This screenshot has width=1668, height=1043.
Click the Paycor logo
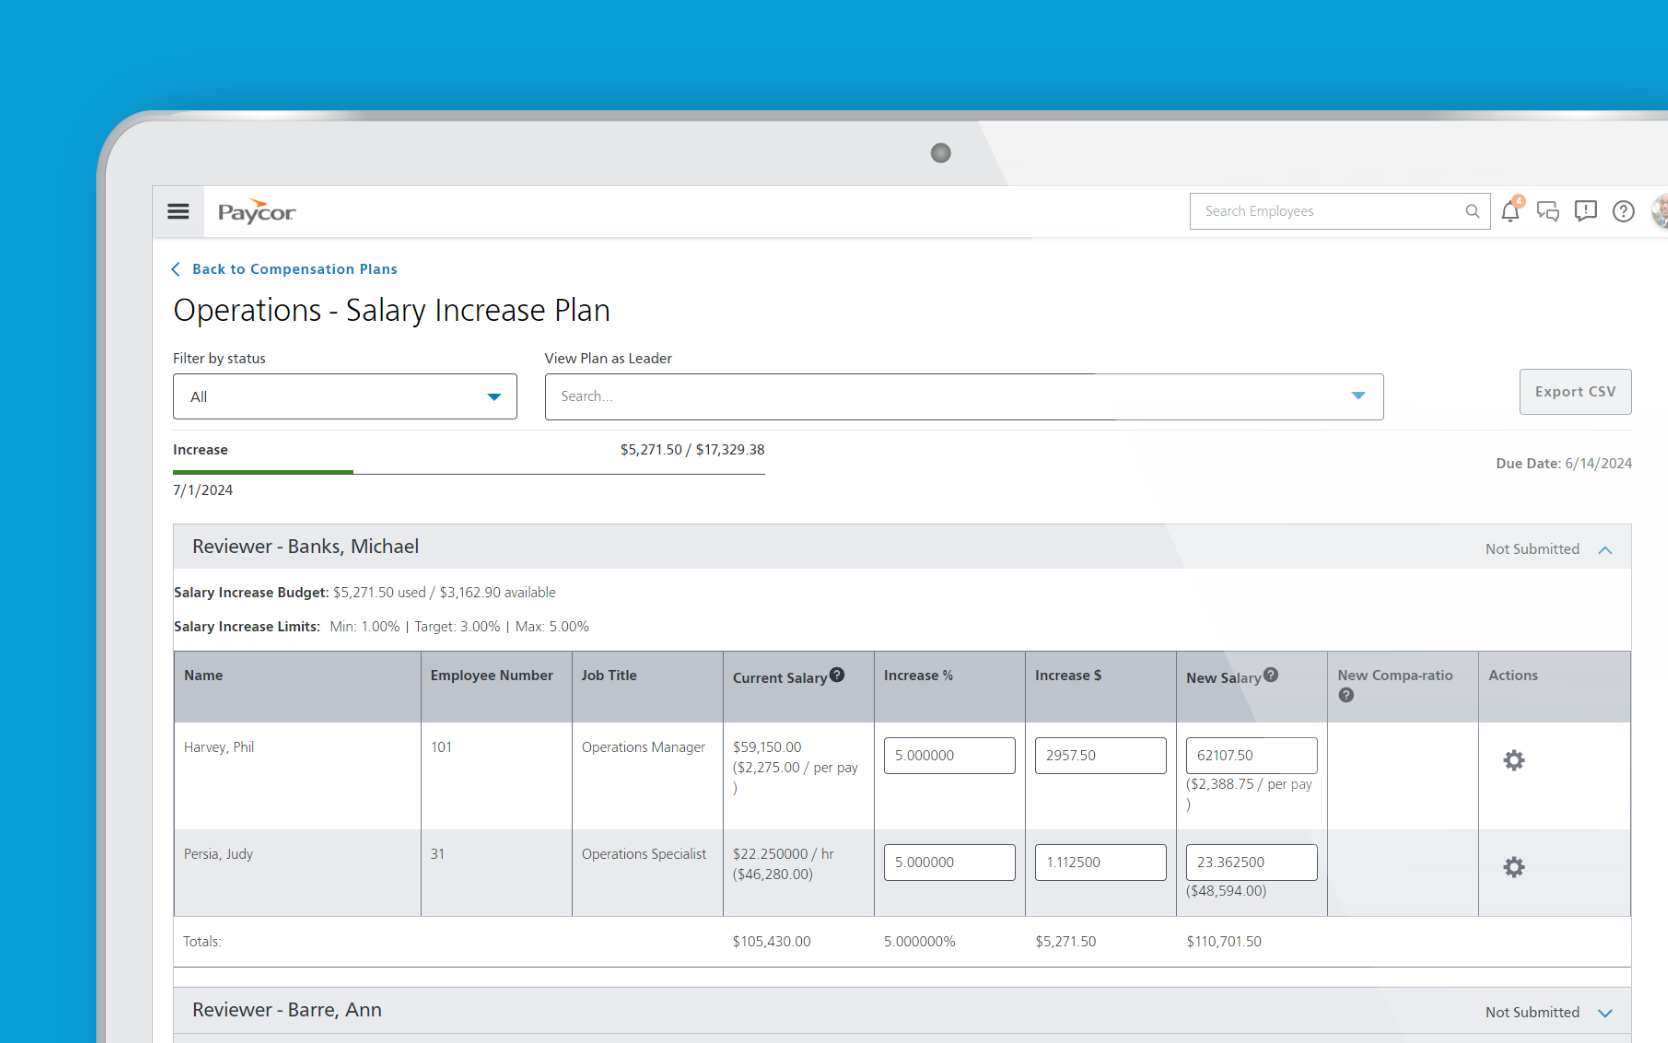tap(255, 211)
